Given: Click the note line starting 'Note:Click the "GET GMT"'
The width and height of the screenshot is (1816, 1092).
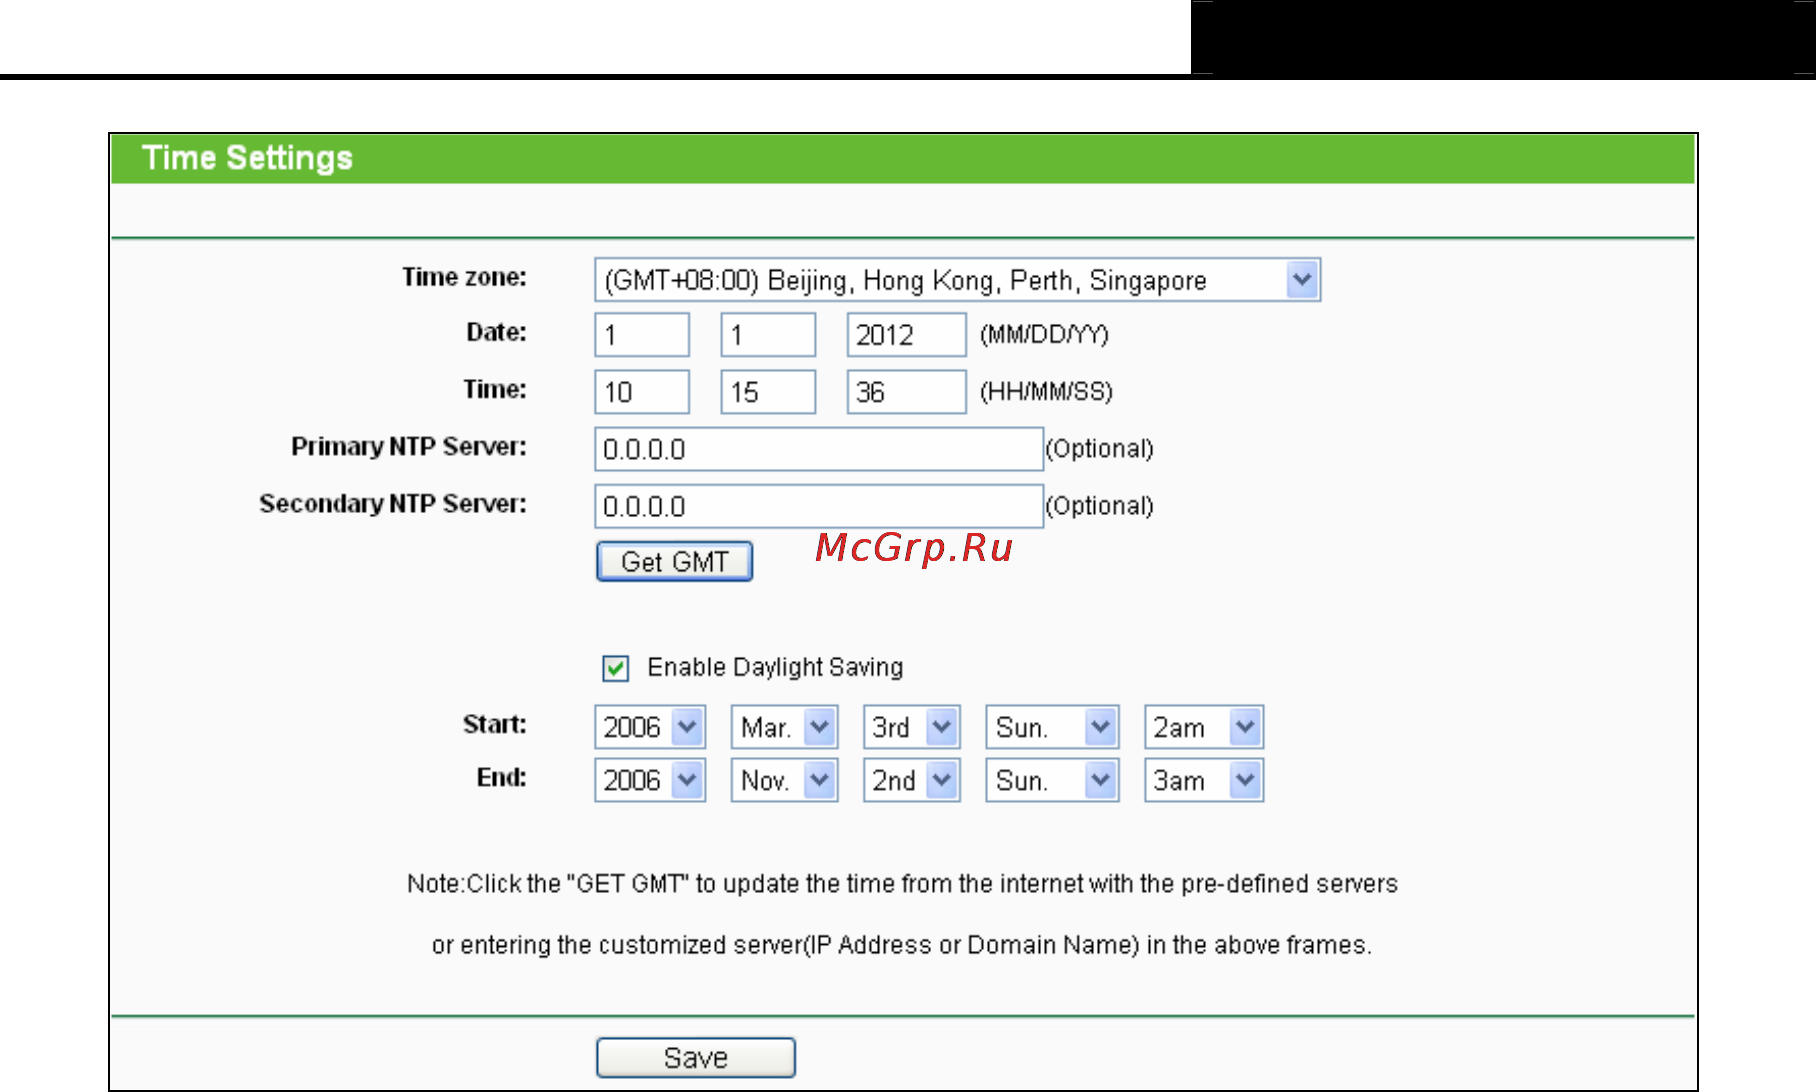Looking at the screenshot, I should (x=902, y=884).
